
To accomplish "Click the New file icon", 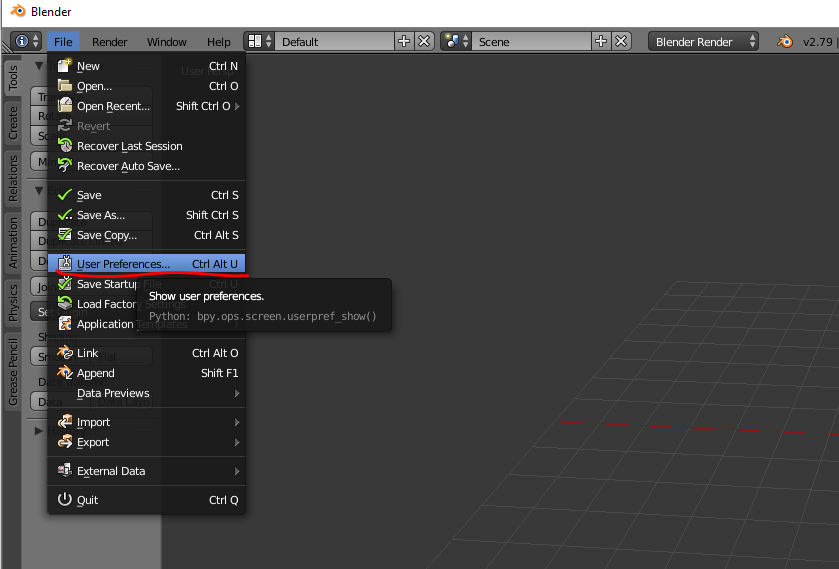I will tap(65, 65).
